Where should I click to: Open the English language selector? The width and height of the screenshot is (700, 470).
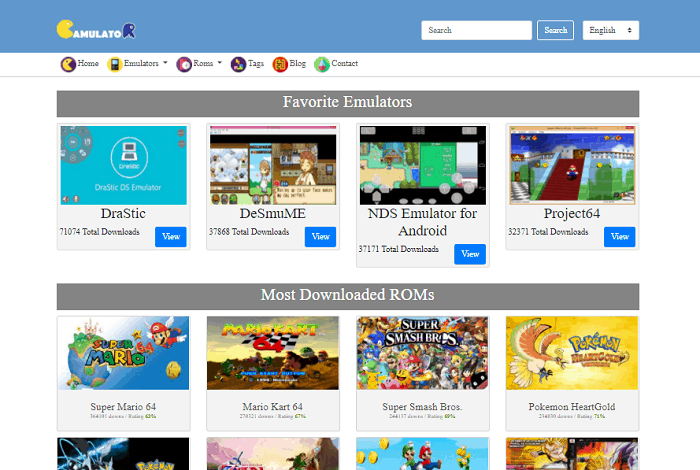[x=611, y=30]
